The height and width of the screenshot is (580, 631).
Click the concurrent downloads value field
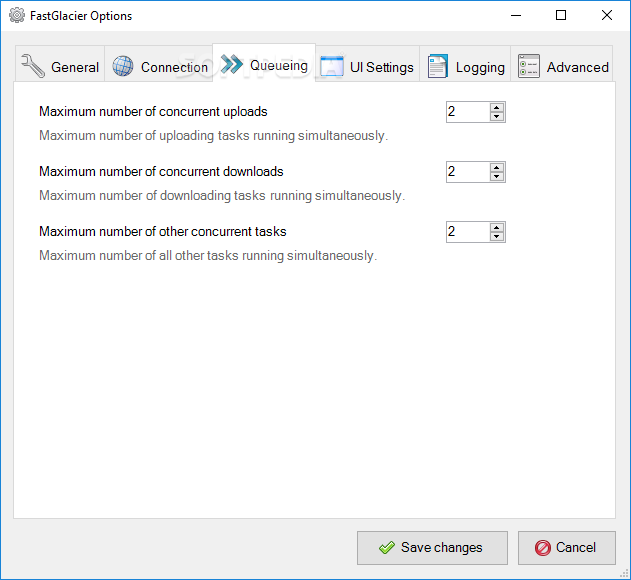[x=468, y=172]
